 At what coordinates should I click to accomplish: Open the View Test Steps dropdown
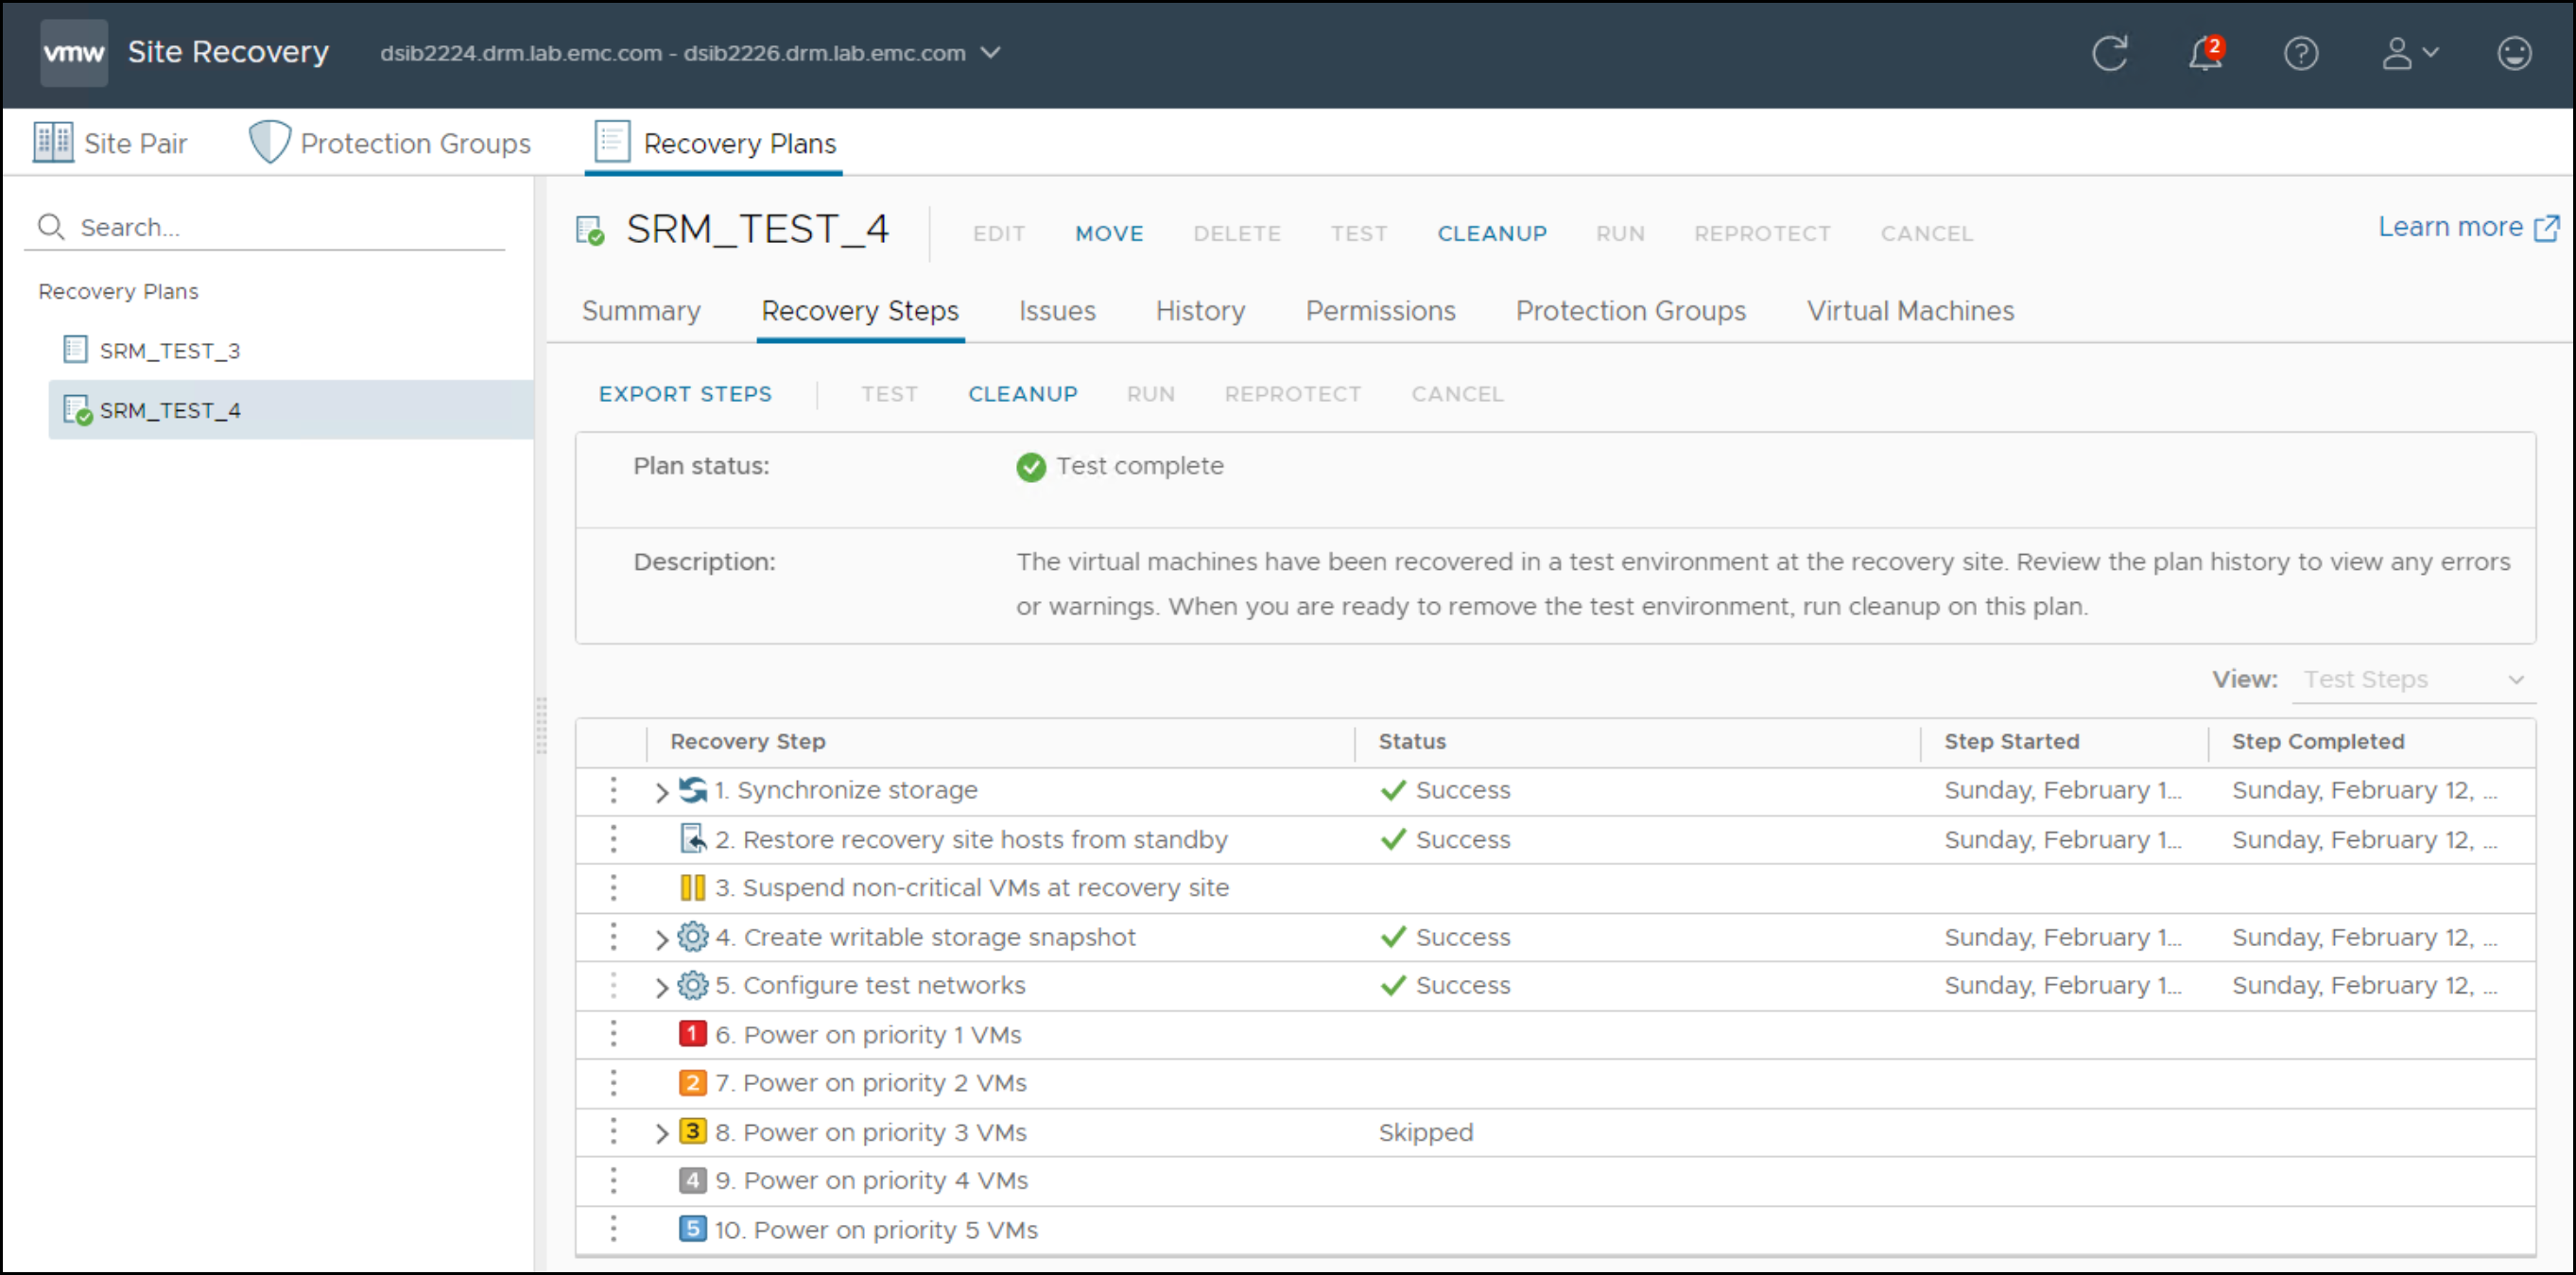pos(2413,680)
